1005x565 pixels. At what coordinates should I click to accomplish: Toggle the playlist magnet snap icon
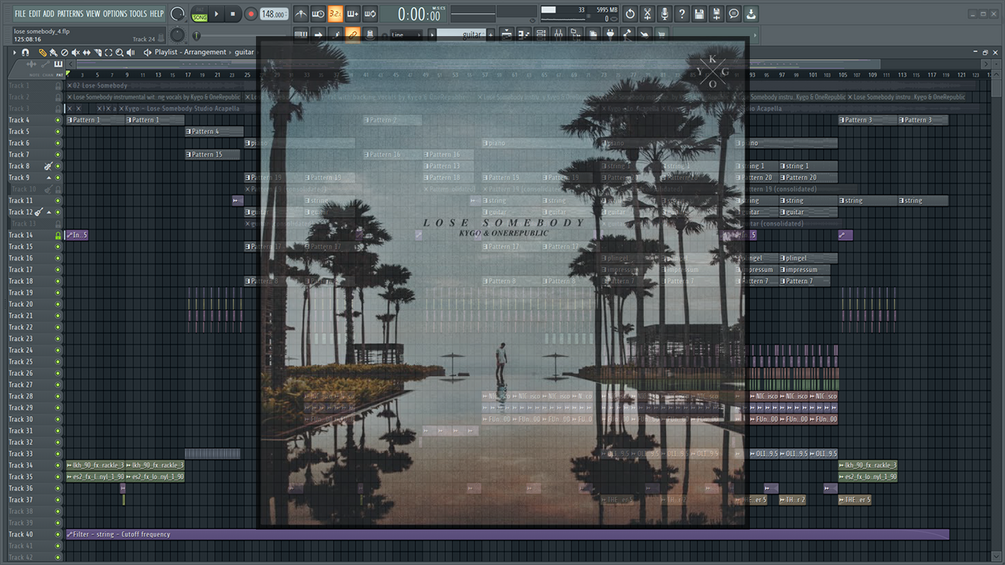pyautogui.click(x=26, y=53)
